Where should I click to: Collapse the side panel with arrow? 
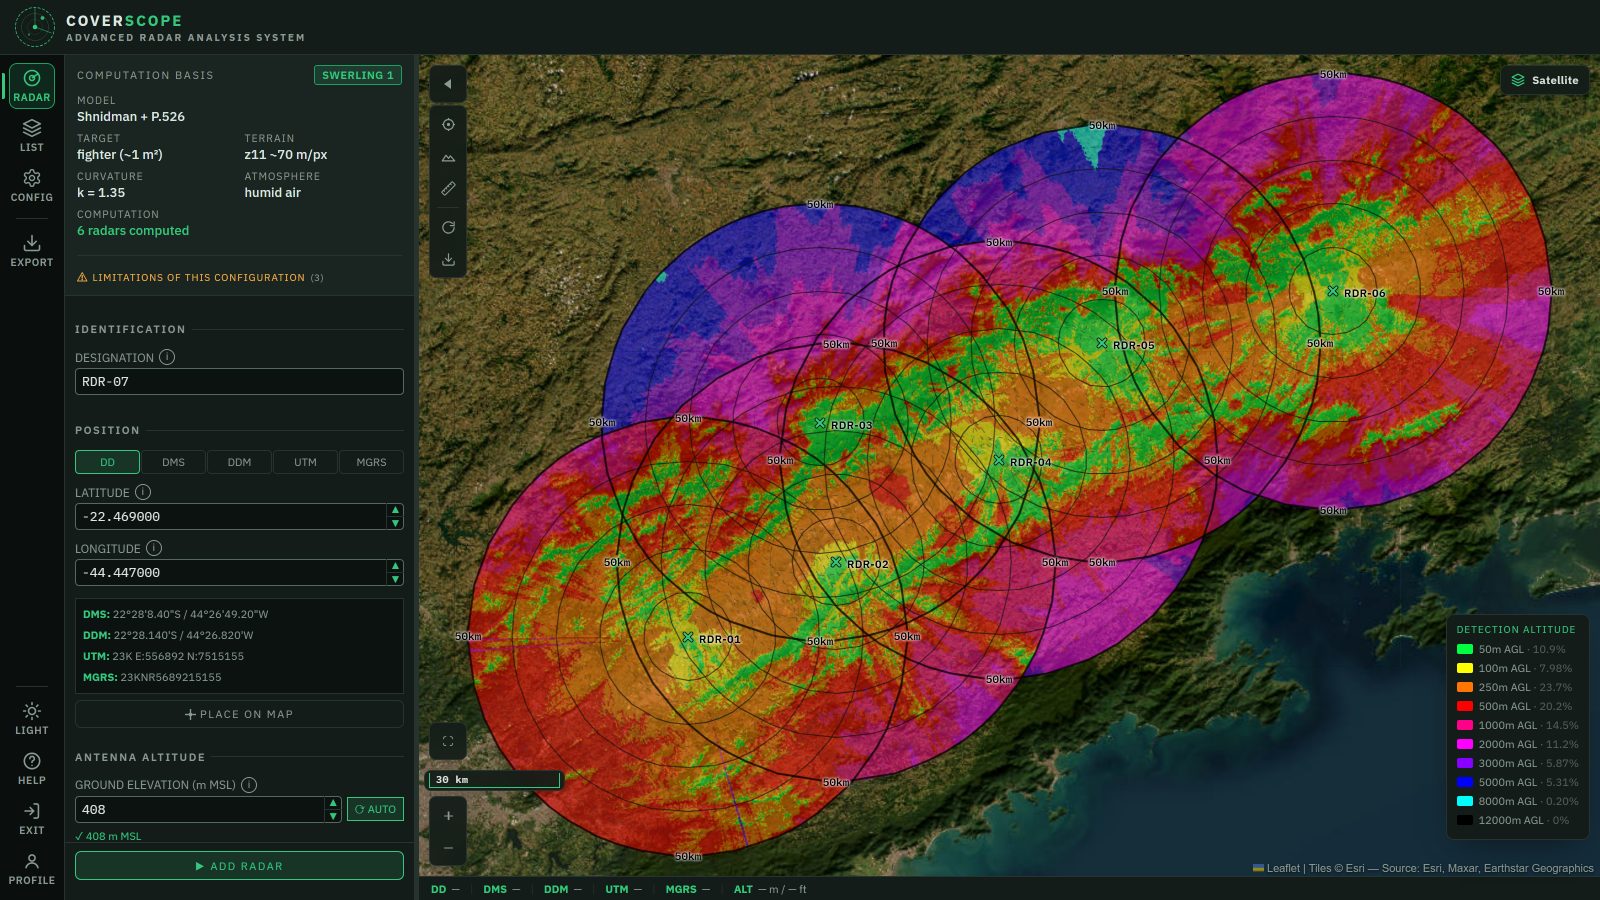pyautogui.click(x=448, y=84)
